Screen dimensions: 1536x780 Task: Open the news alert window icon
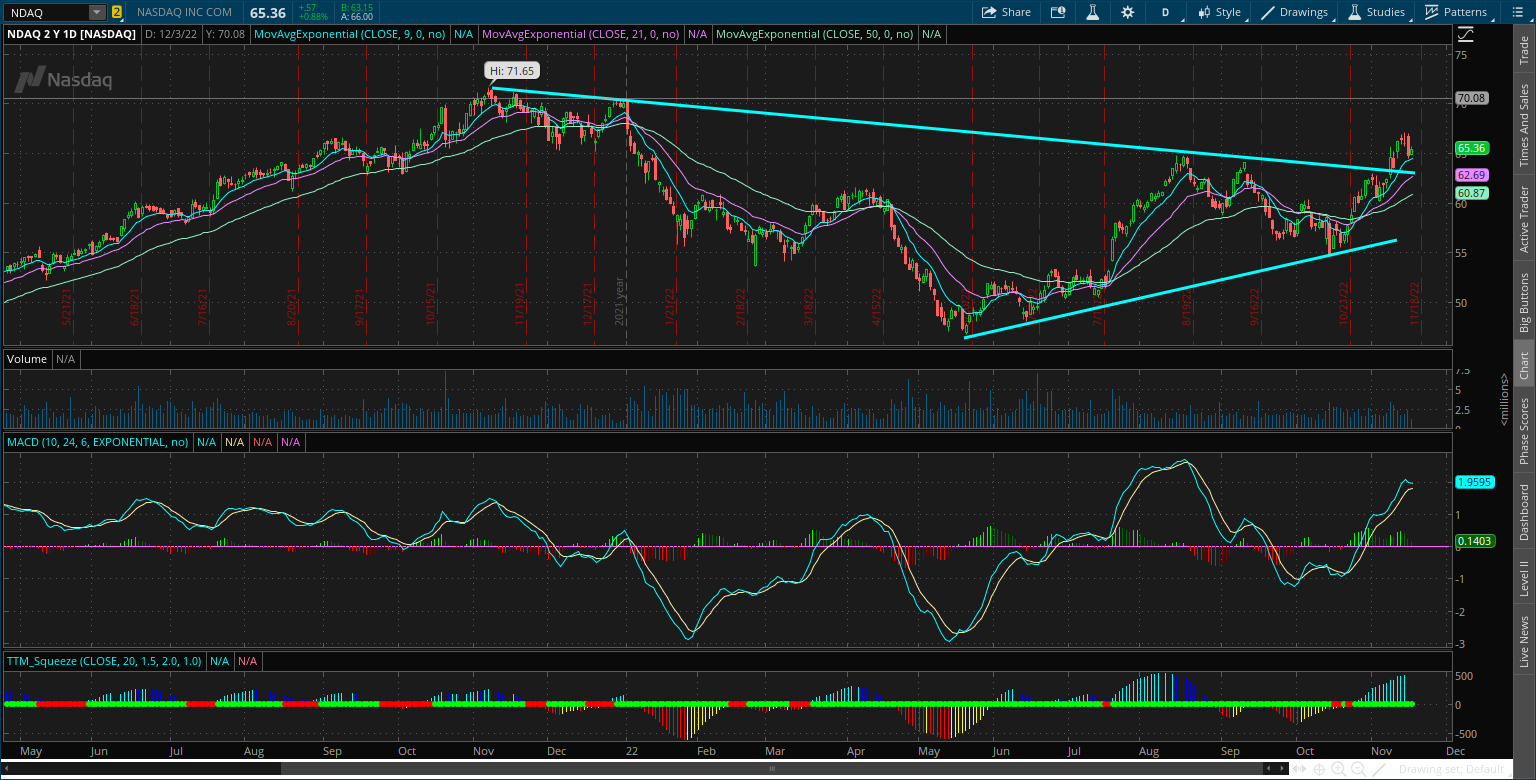point(1058,12)
